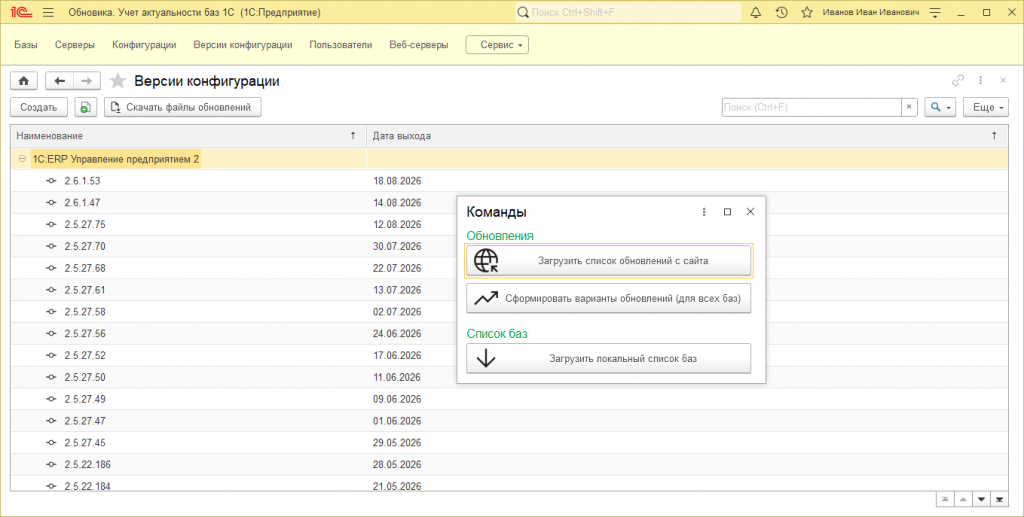Focus the list search field Ctrl+F
The width and height of the screenshot is (1024, 517).
(812, 107)
